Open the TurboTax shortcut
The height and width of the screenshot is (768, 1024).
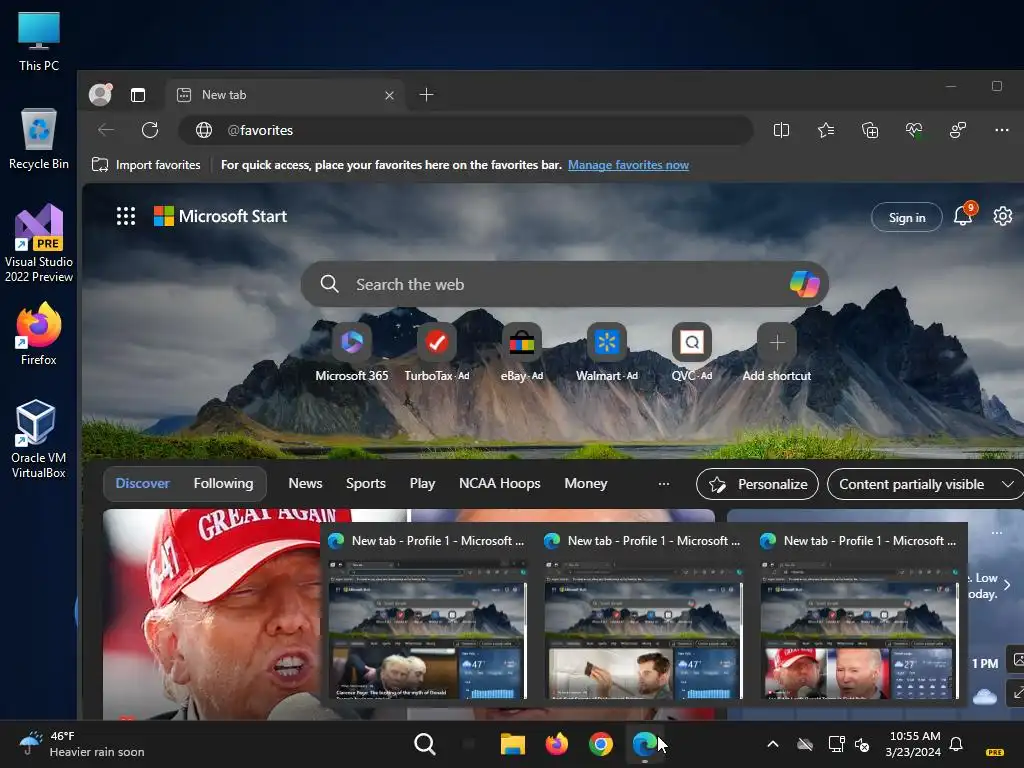pos(436,353)
